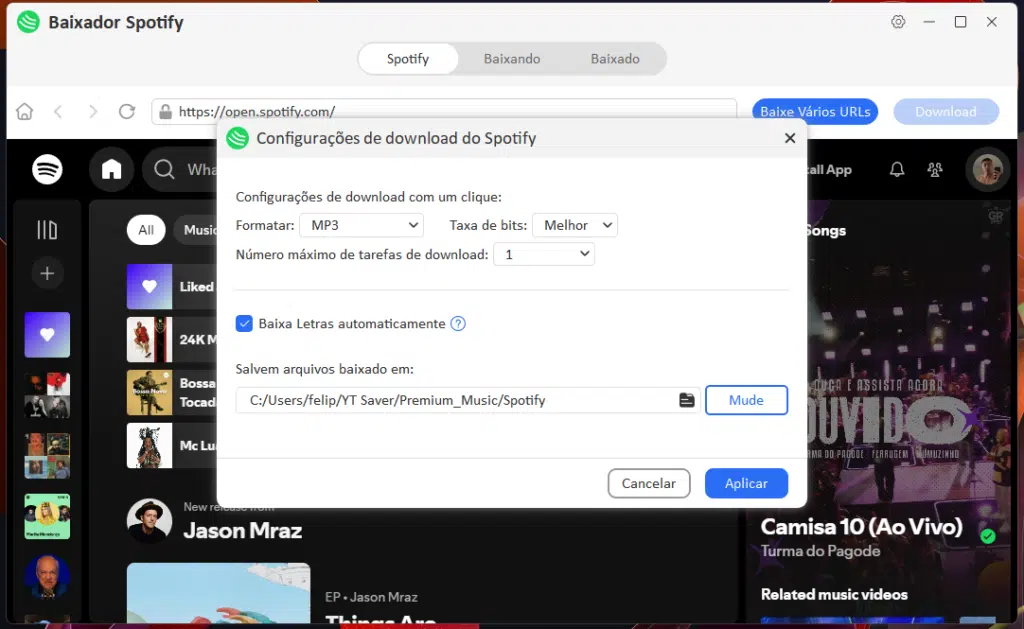Switch to the Baixando tab

(x=512, y=58)
